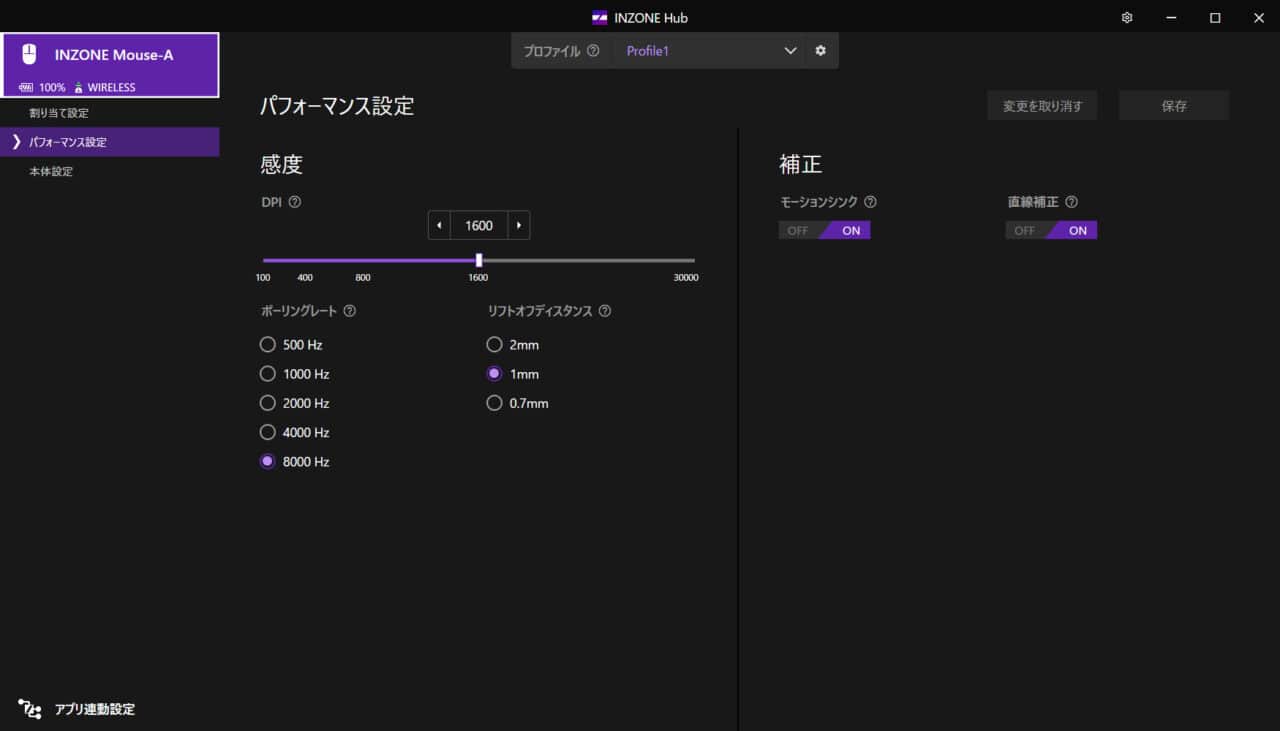This screenshot has height=731, width=1280.
Task: Decrease DPI with left arrow
Action: 439,226
